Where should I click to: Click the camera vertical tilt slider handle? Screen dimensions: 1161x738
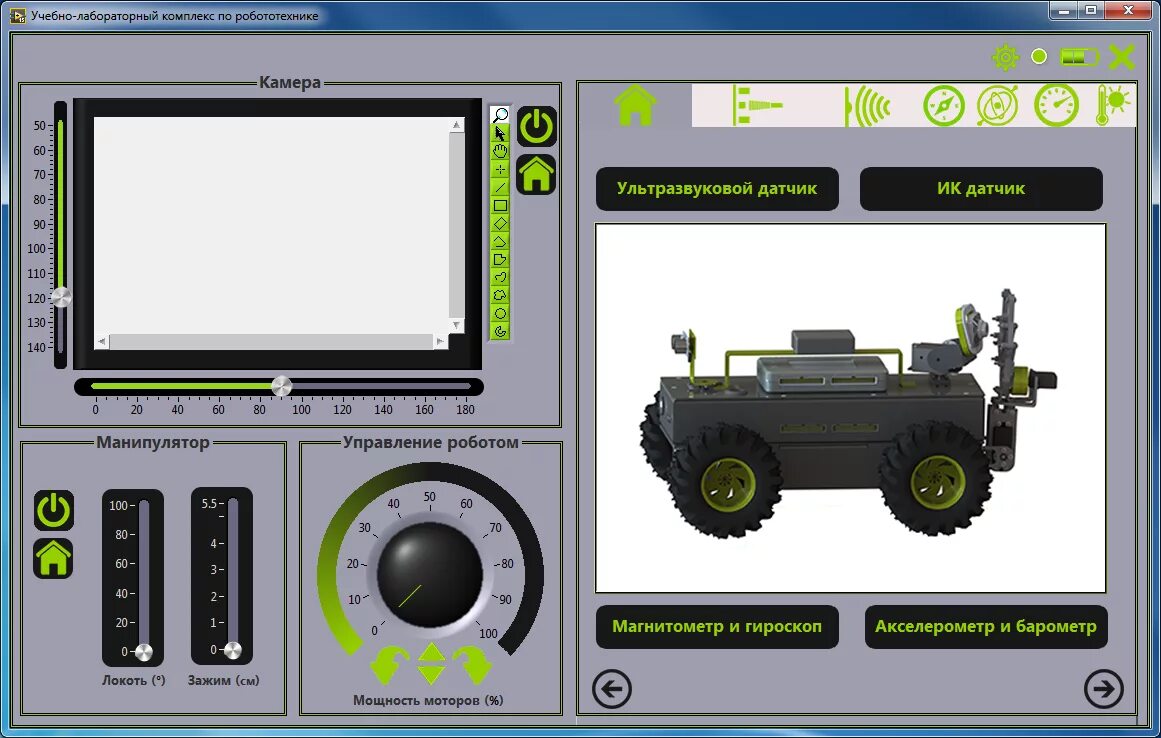tap(61, 298)
